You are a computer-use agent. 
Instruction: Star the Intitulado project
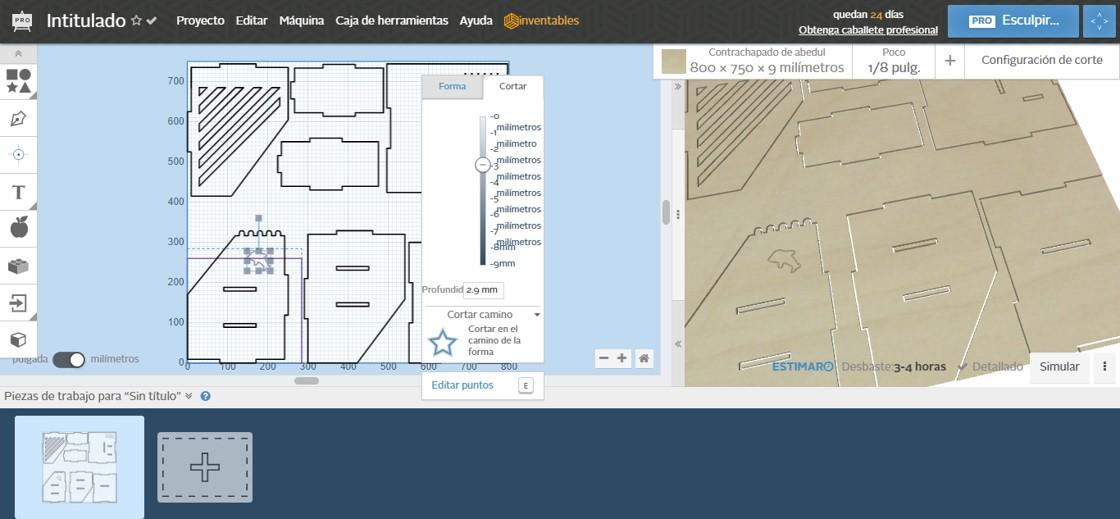136,21
